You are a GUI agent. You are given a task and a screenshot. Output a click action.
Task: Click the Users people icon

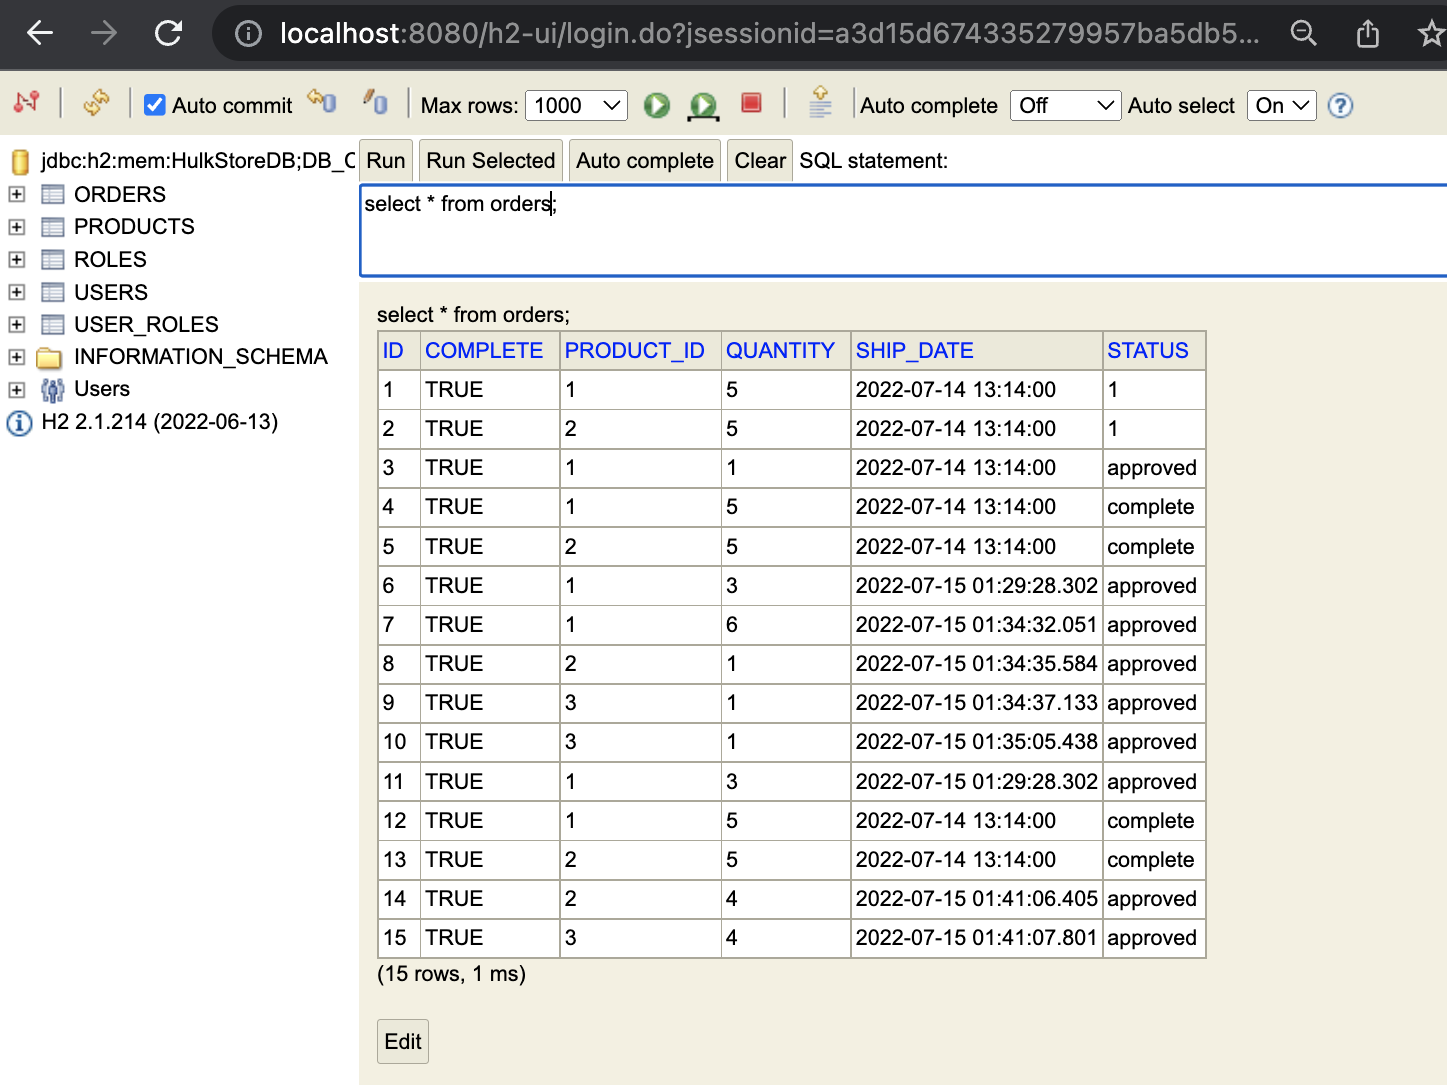(x=52, y=389)
